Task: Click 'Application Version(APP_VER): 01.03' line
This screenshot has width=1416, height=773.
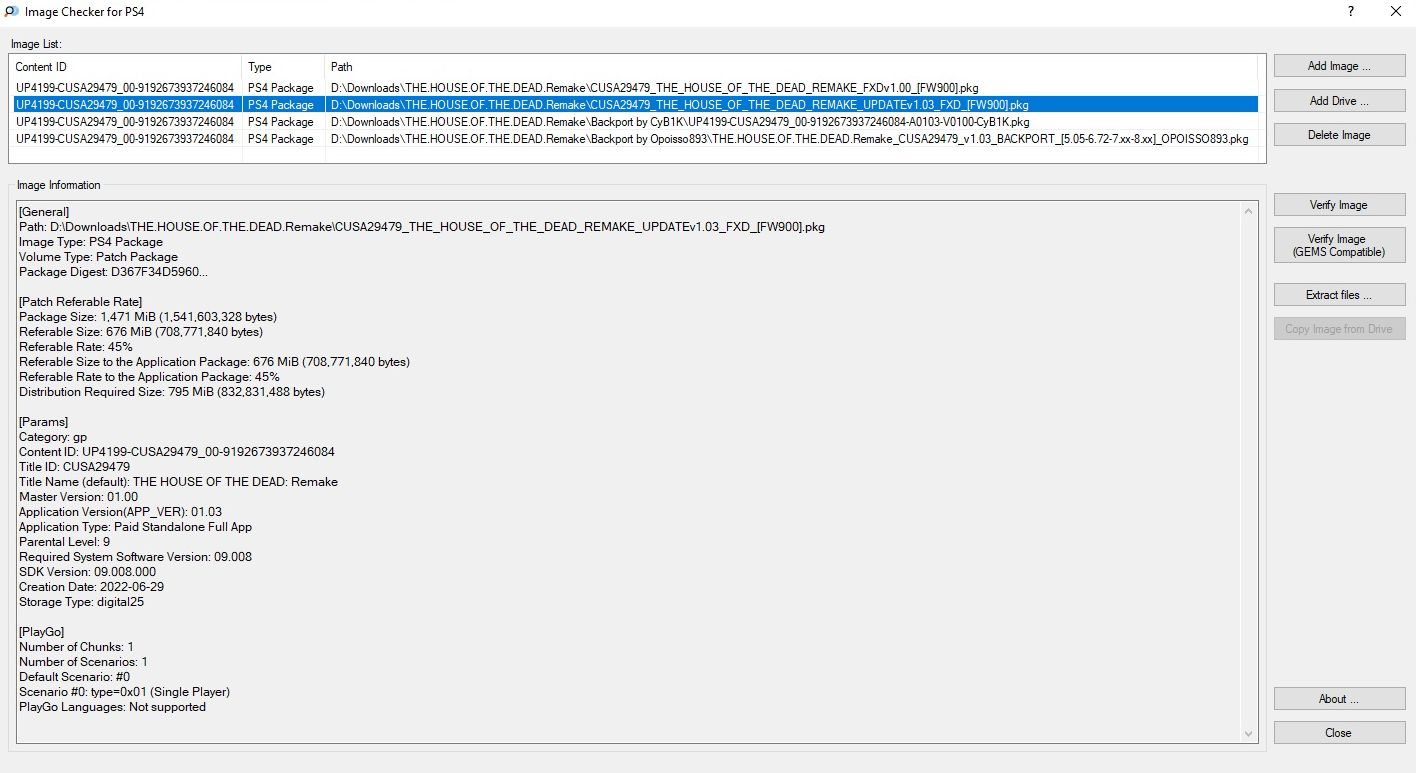Action: [x=121, y=512]
